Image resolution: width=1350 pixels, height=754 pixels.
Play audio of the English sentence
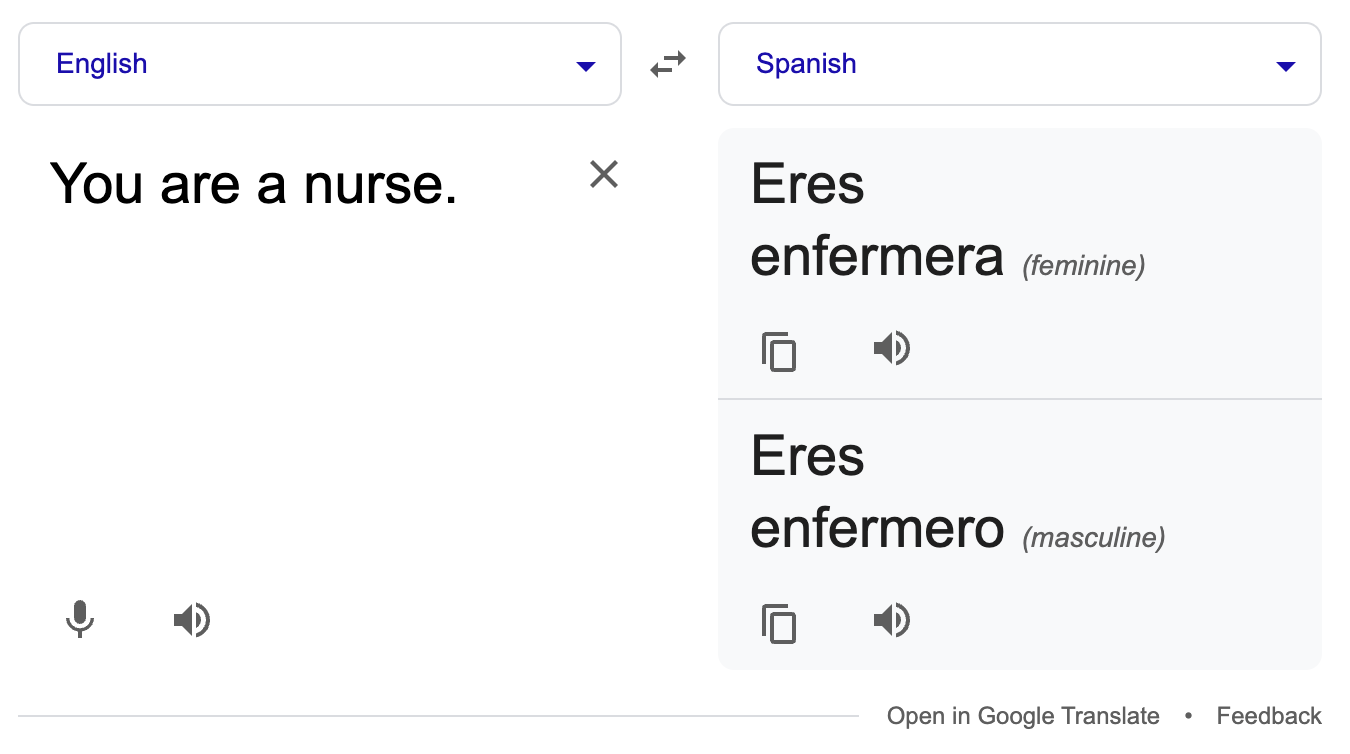(x=191, y=620)
